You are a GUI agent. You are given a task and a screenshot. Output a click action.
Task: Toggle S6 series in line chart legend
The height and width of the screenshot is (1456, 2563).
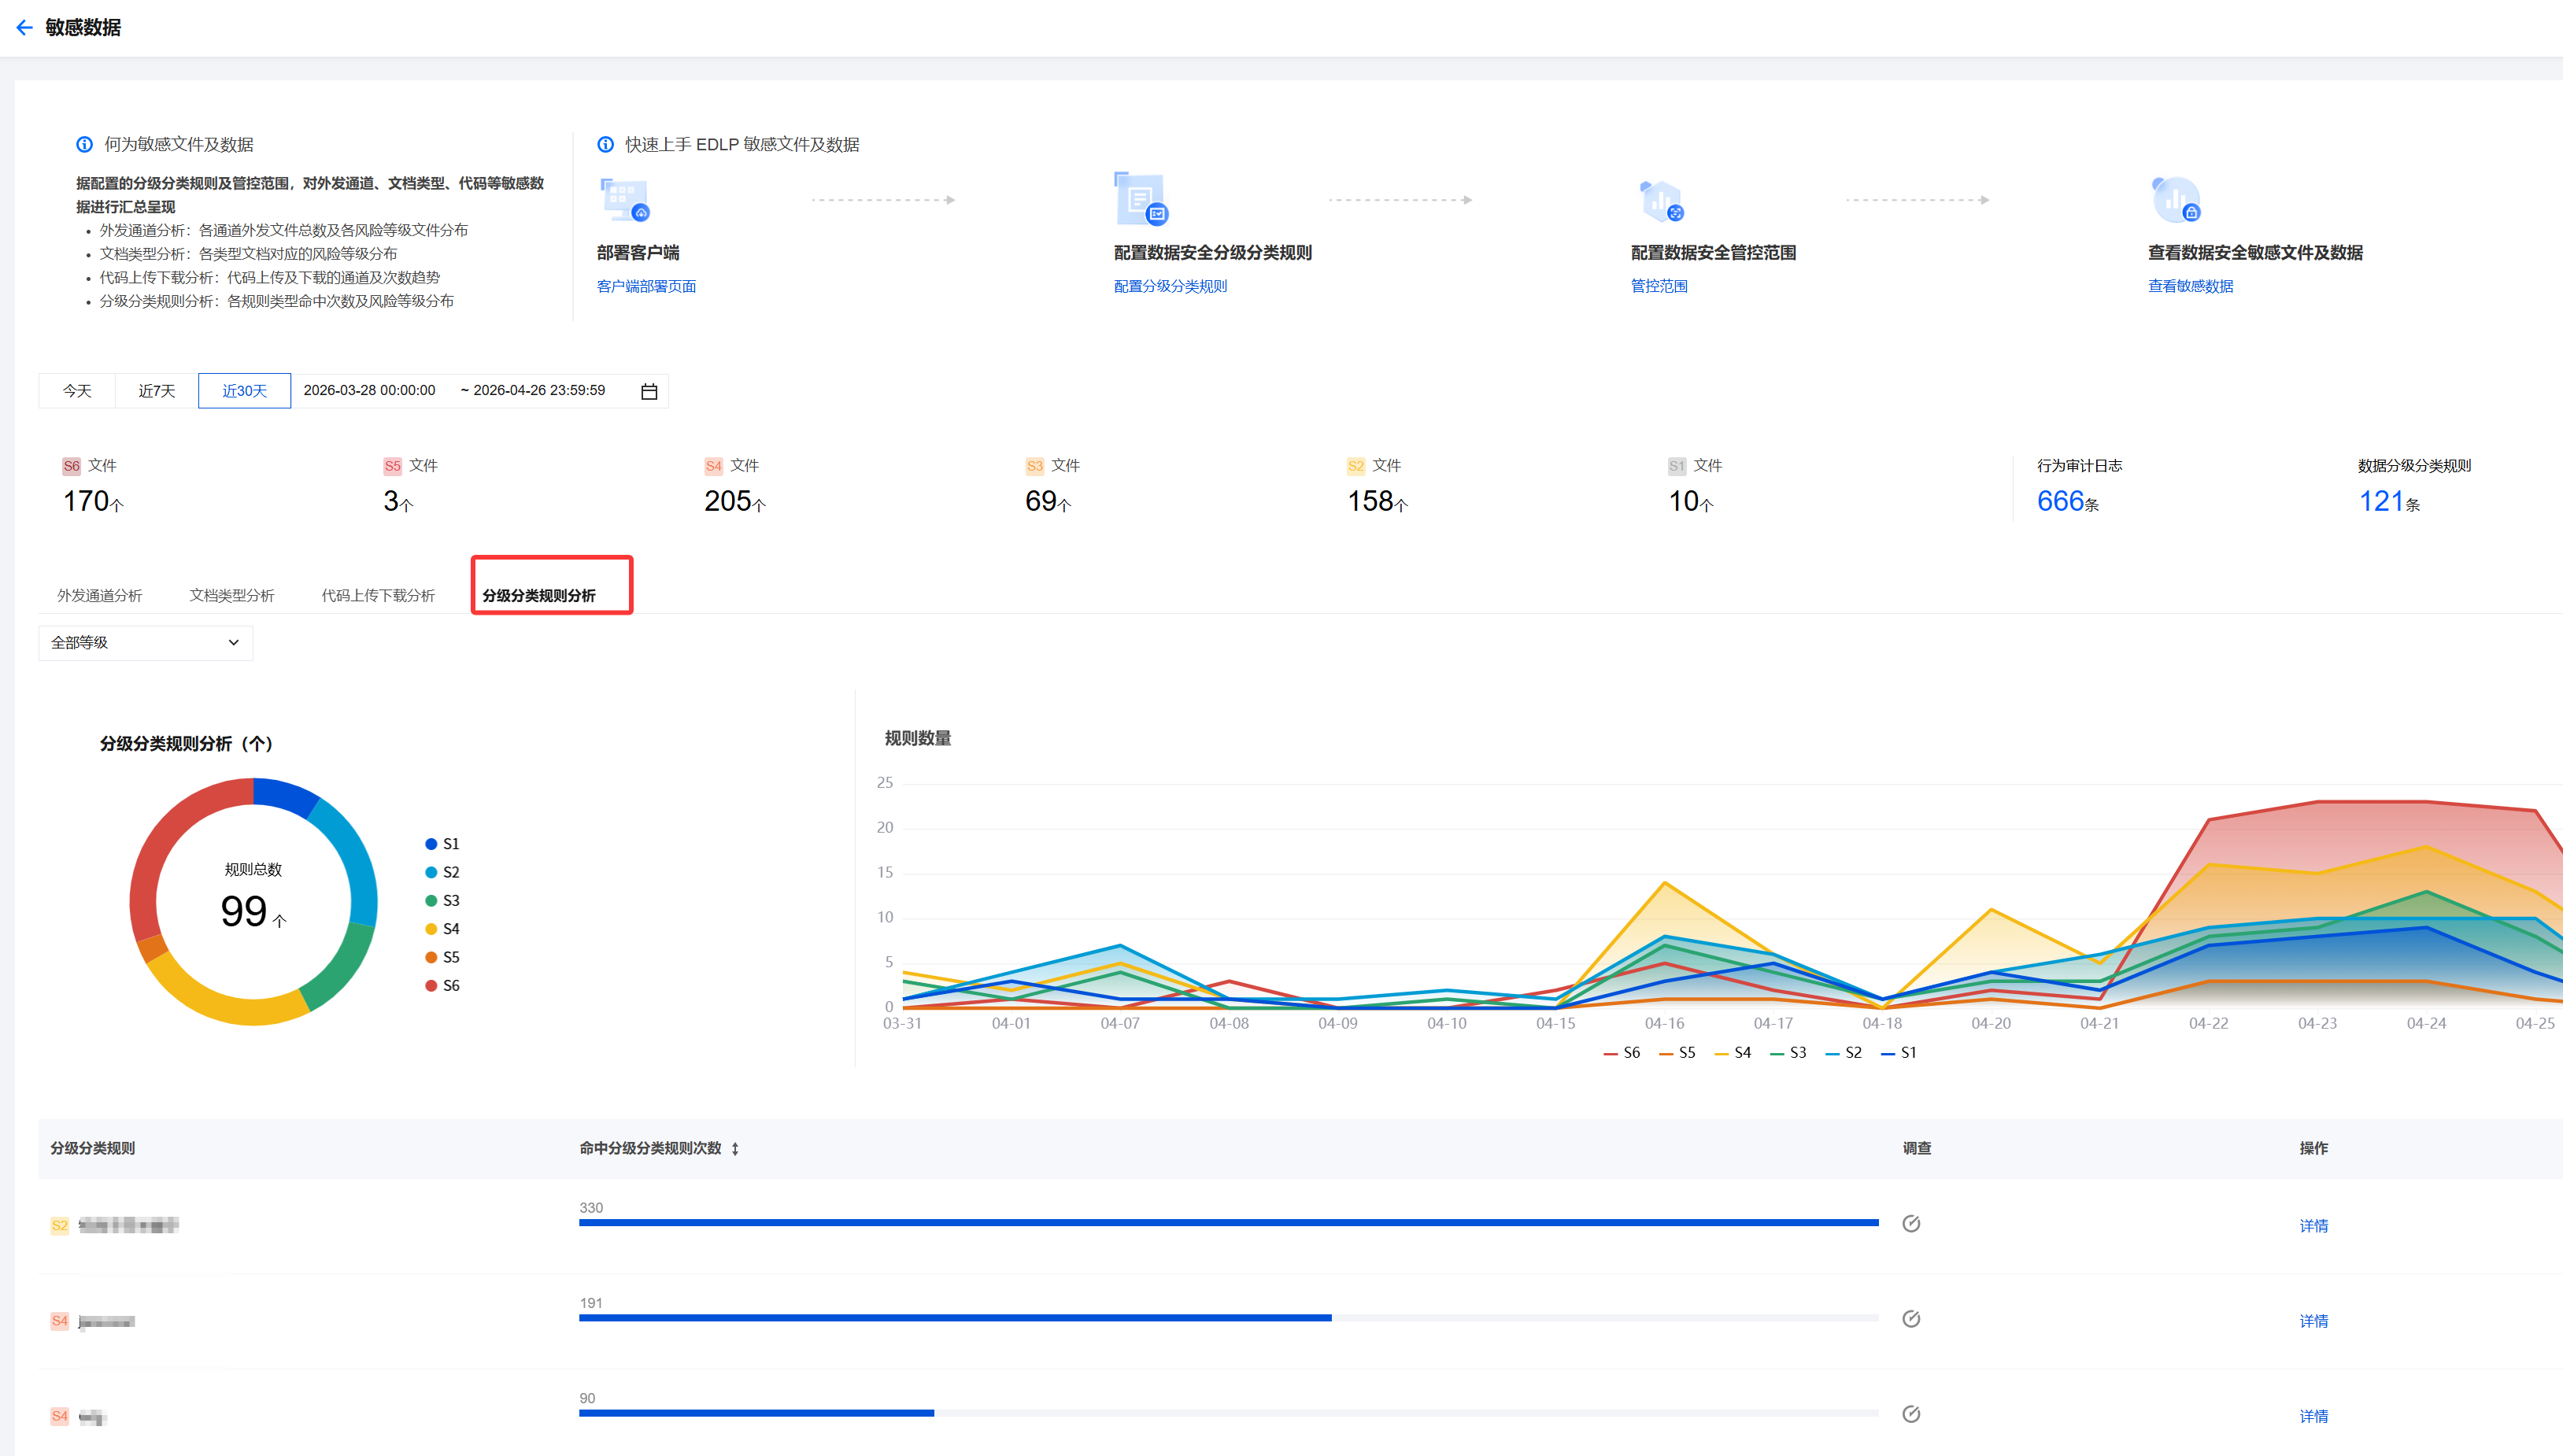click(x=1621, y=1053)
